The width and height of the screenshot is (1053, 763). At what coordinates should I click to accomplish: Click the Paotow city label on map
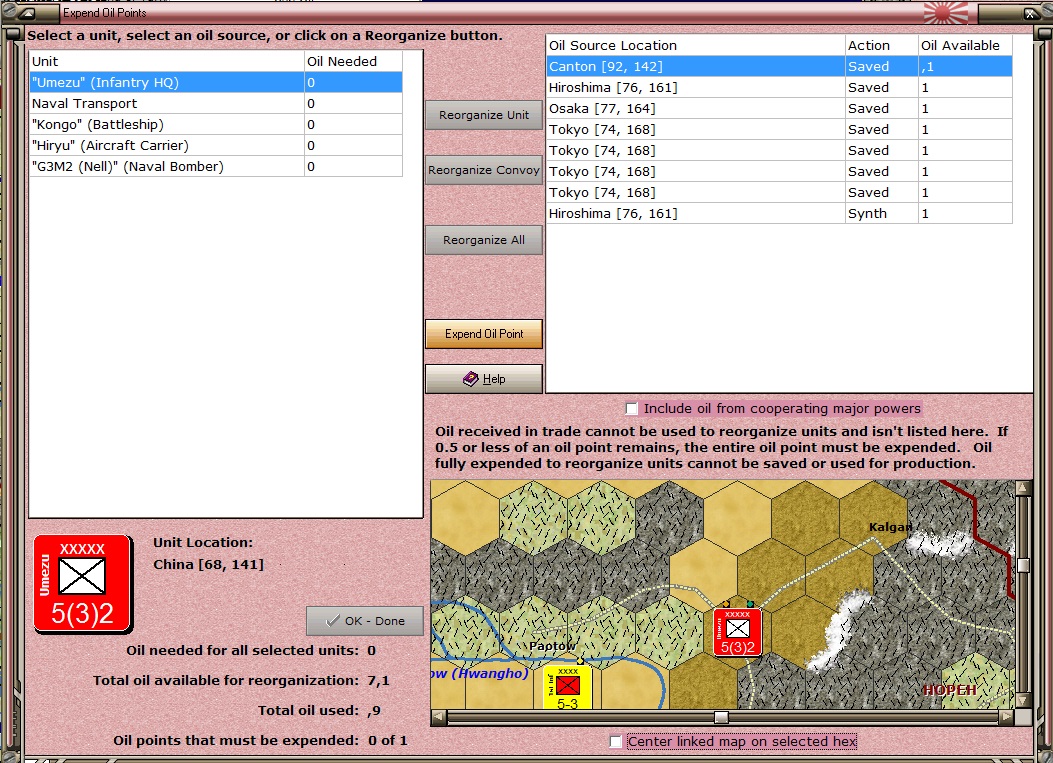point(553,645)
